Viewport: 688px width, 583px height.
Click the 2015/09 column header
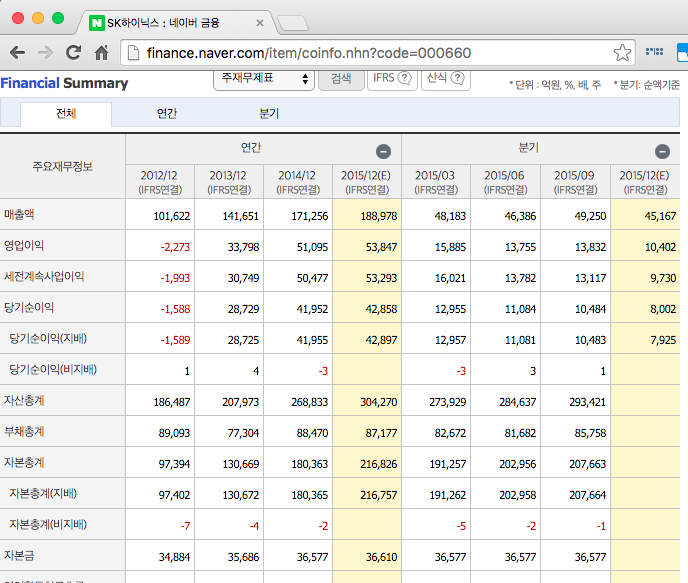[x=575, y=182]
